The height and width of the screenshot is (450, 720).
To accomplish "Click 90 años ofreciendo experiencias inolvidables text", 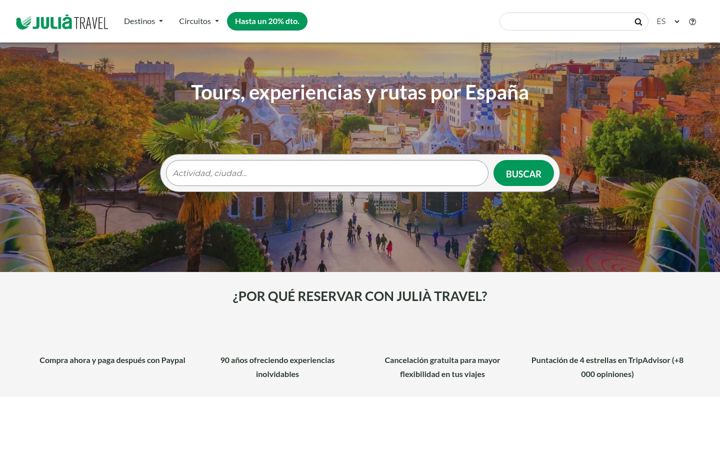I will tap(277, 367).
